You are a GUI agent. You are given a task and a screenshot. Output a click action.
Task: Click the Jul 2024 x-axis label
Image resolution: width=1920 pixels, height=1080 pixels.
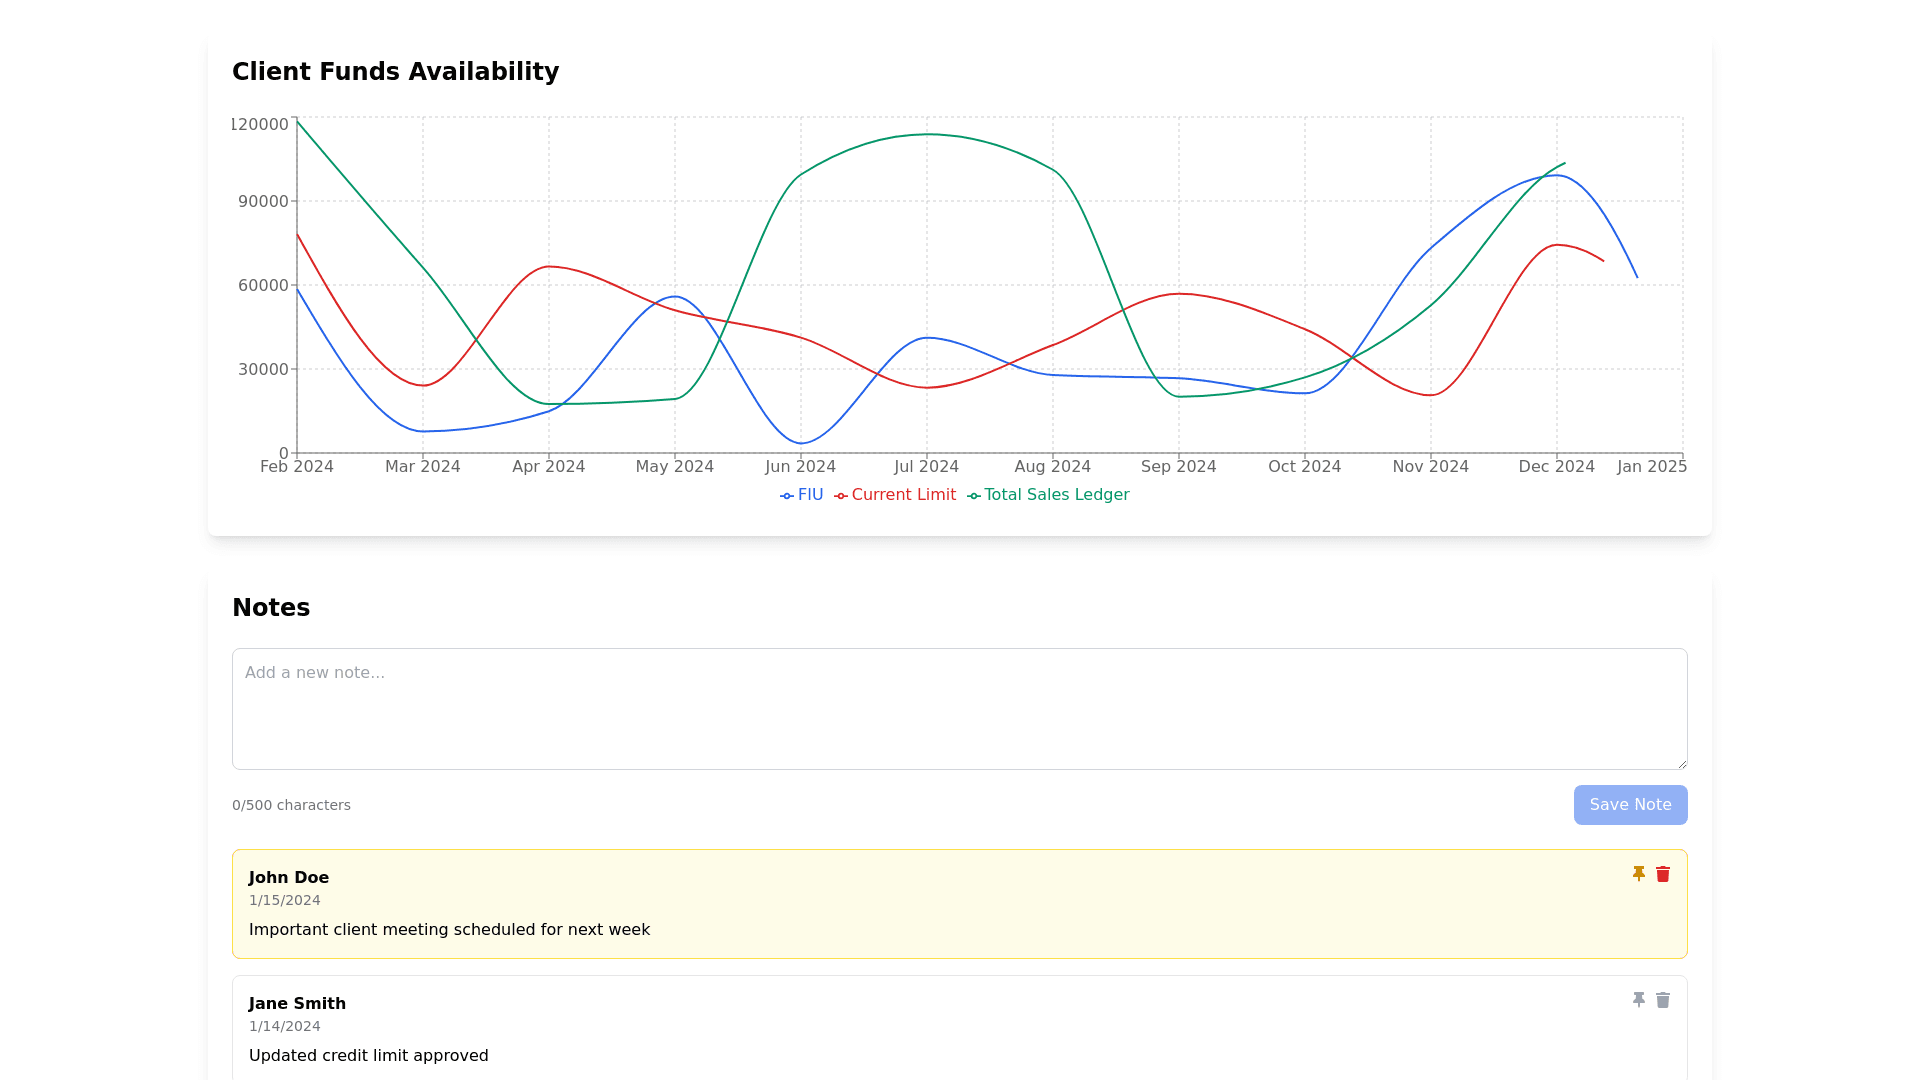click(926, 467)
